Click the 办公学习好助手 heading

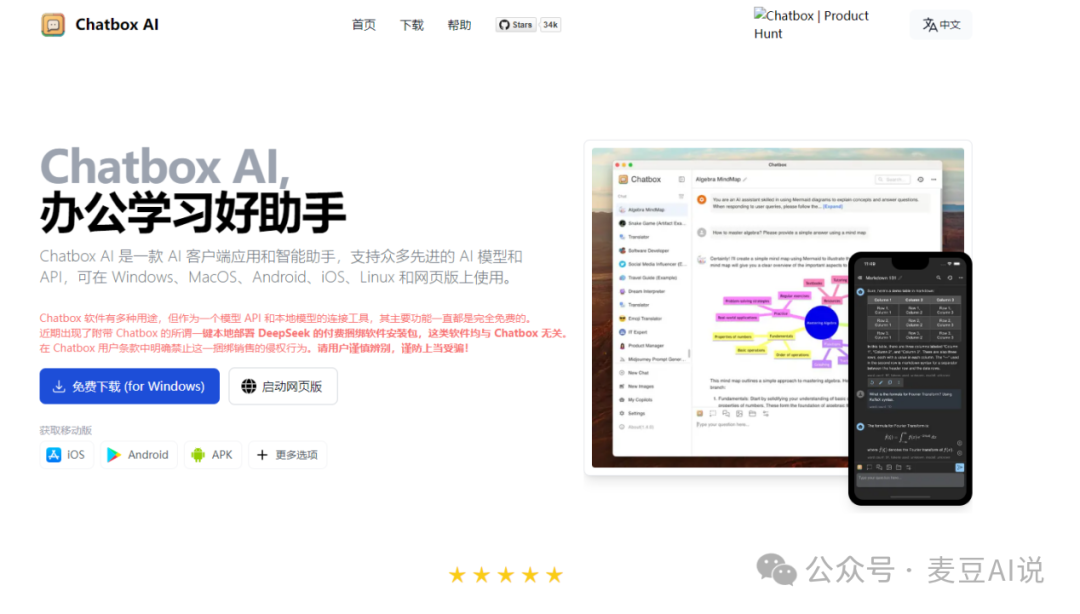(193, 213)
